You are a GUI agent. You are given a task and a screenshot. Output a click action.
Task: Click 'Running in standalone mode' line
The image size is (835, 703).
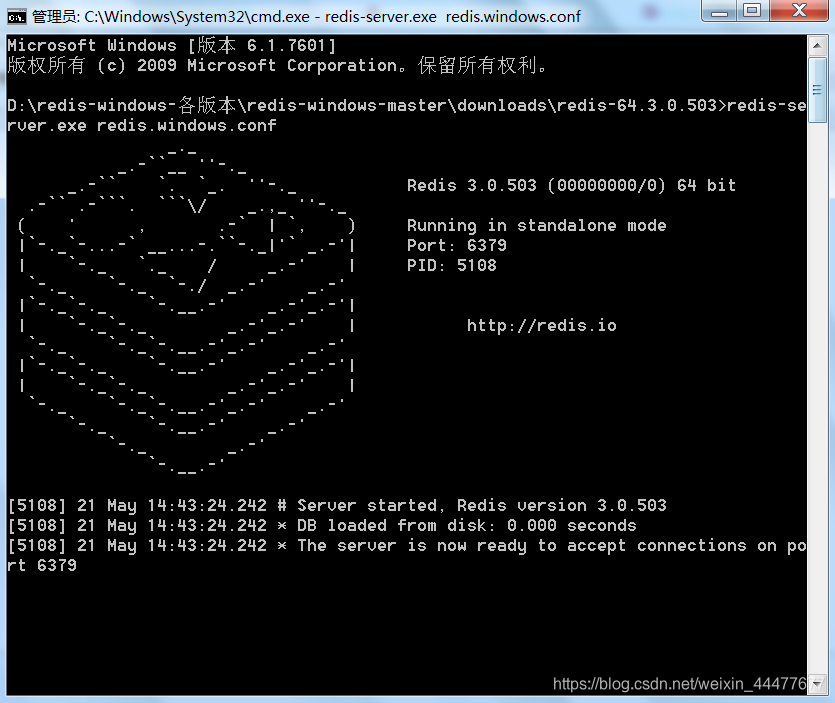(x=536, y=226)
